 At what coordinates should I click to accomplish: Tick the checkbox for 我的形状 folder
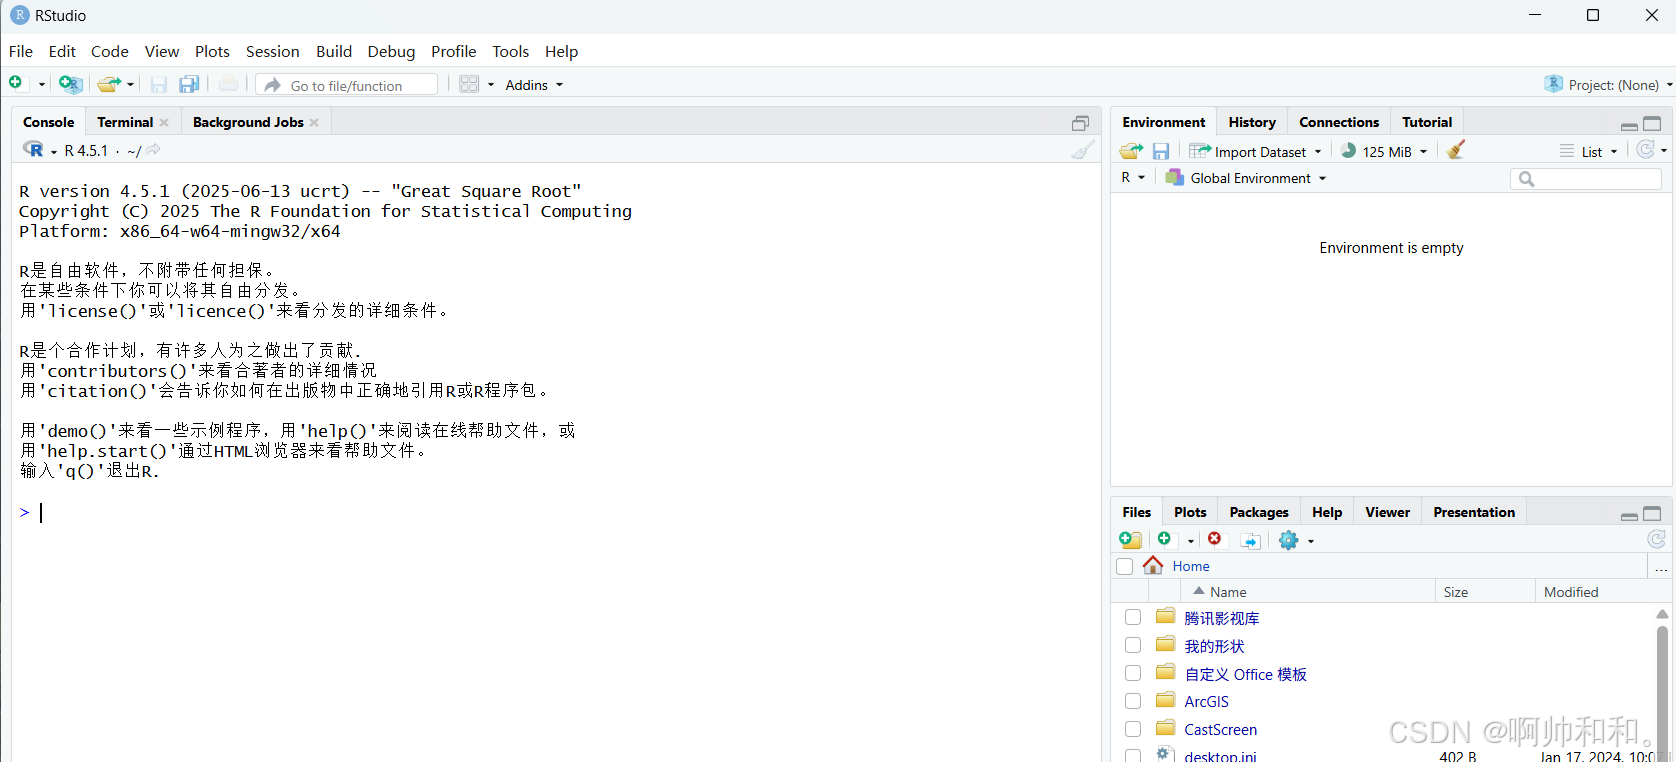point(1133,646)
